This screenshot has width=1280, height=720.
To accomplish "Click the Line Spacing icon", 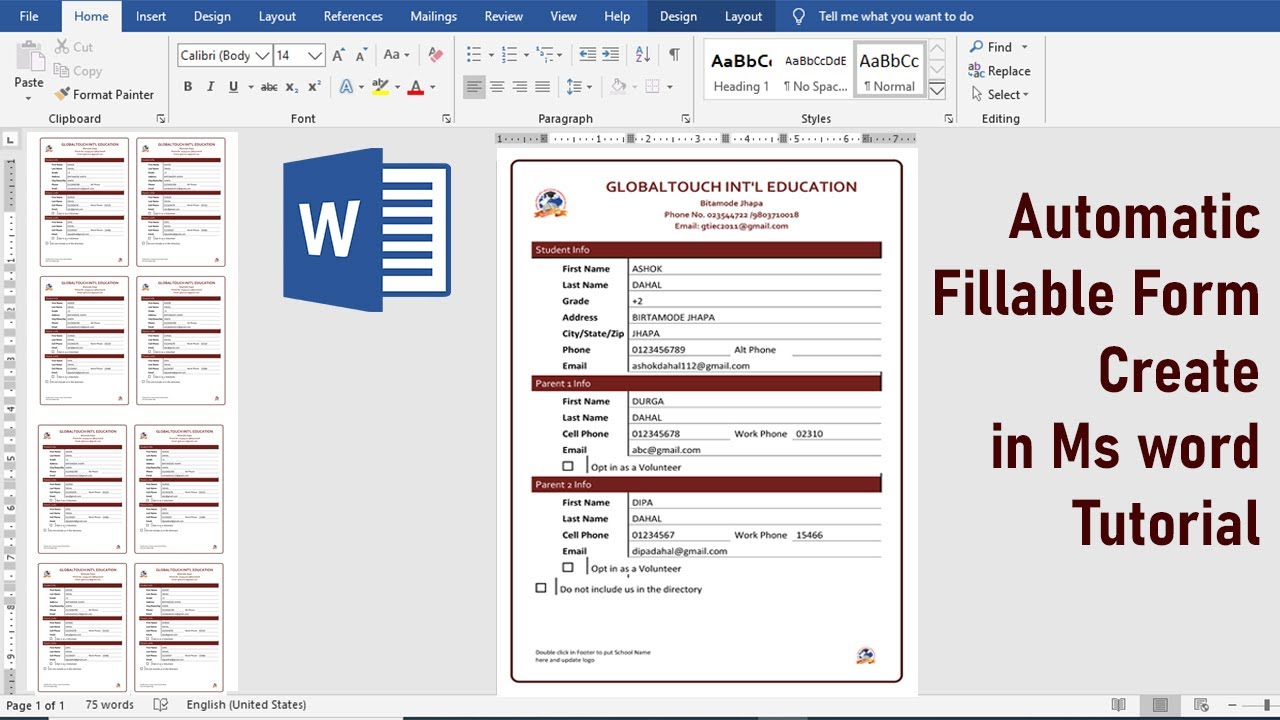I will [574, 87].
